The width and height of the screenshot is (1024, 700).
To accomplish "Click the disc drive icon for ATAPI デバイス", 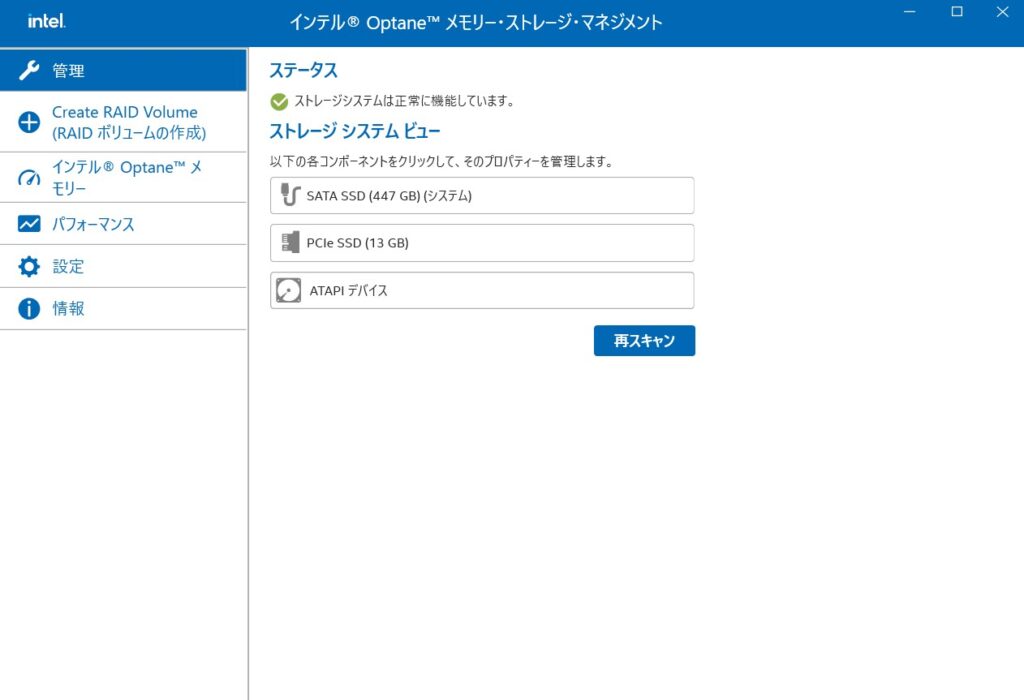I will (x=288, y=291).
